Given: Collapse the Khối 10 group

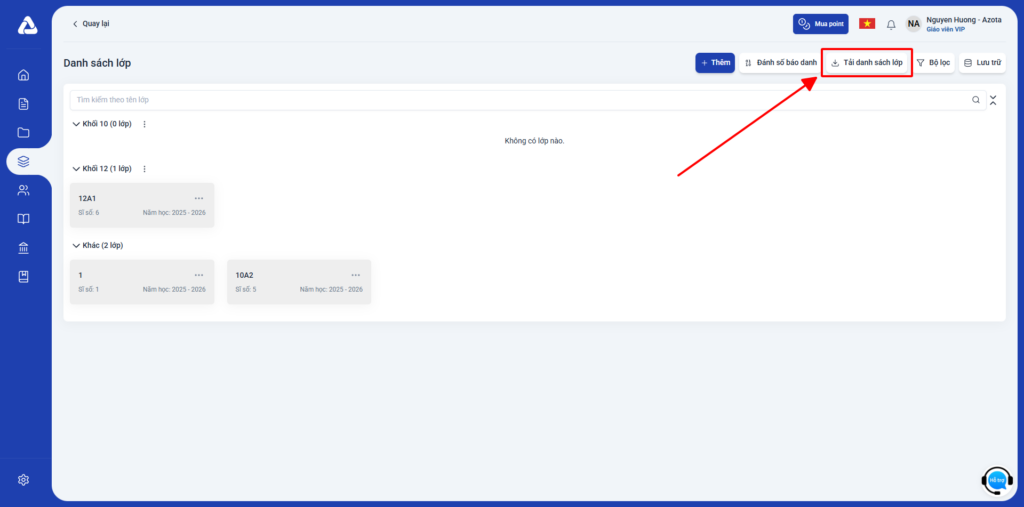Looking at the screenshot, I should (76, 124).
